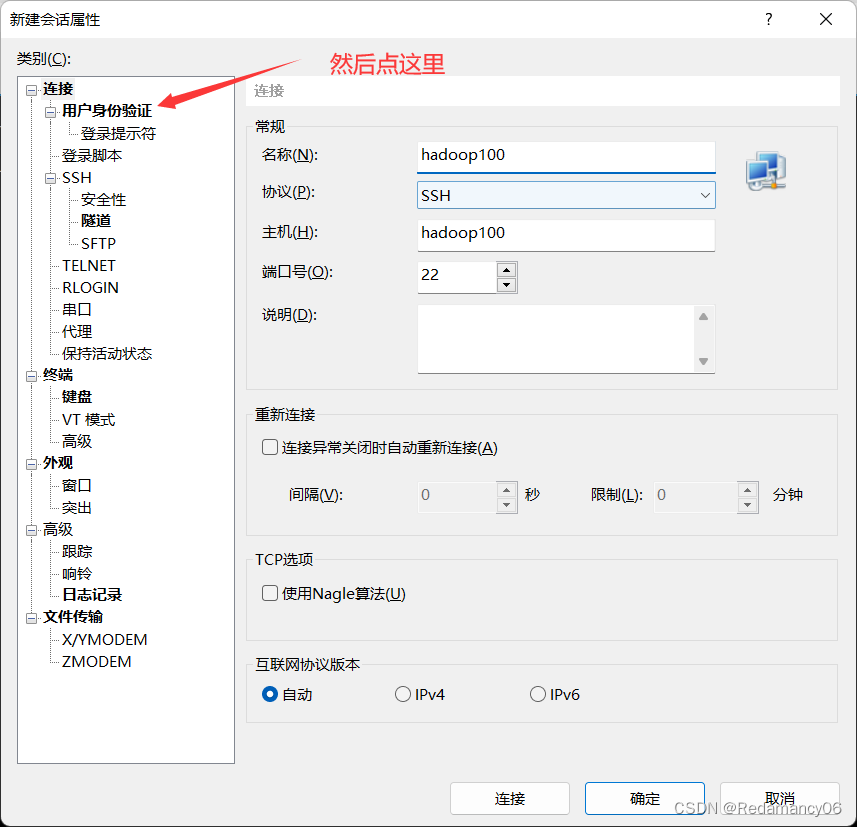Click the 说明 description text area
This screenshot has width=857, height=827.
[x=557, y=339]
